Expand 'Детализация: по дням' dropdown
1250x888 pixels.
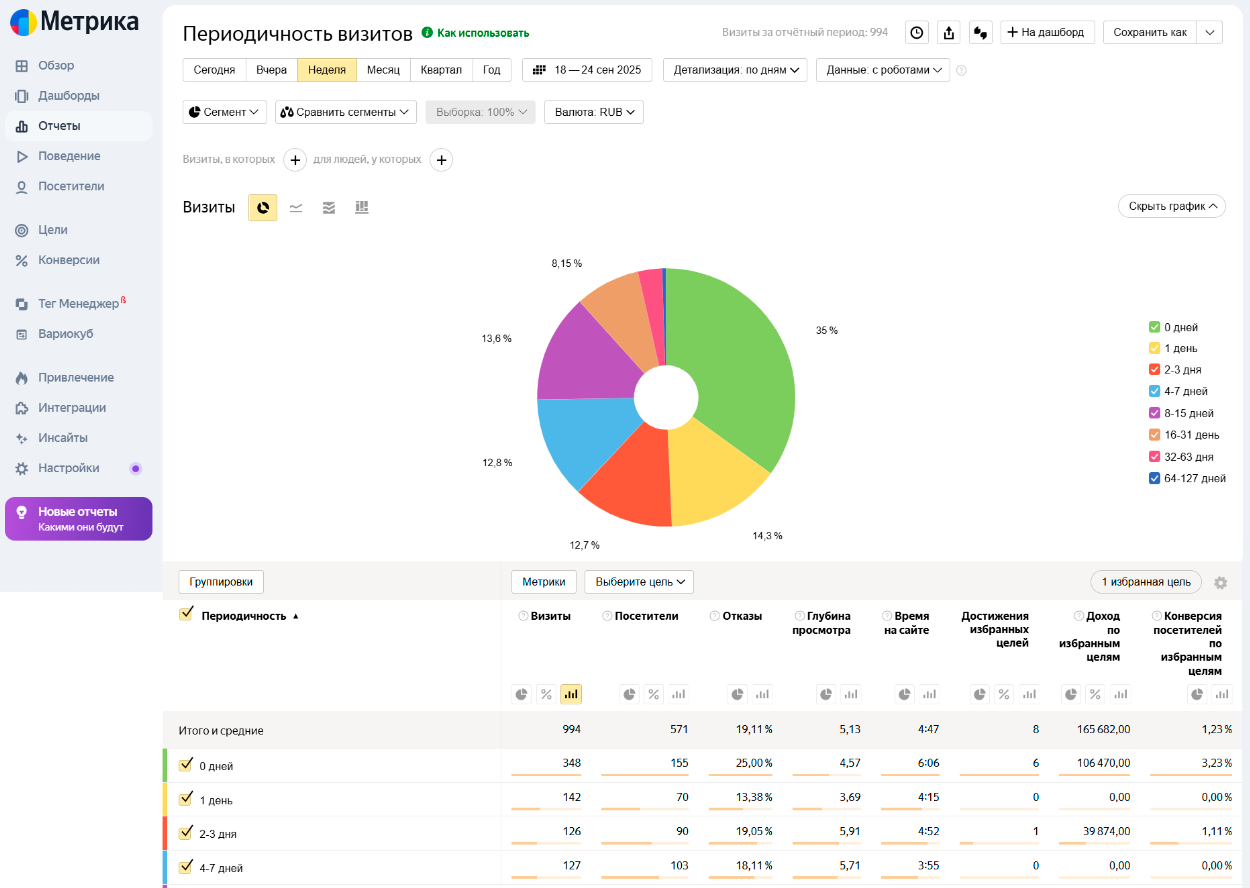pyautogui.click(x=735, y=70)
